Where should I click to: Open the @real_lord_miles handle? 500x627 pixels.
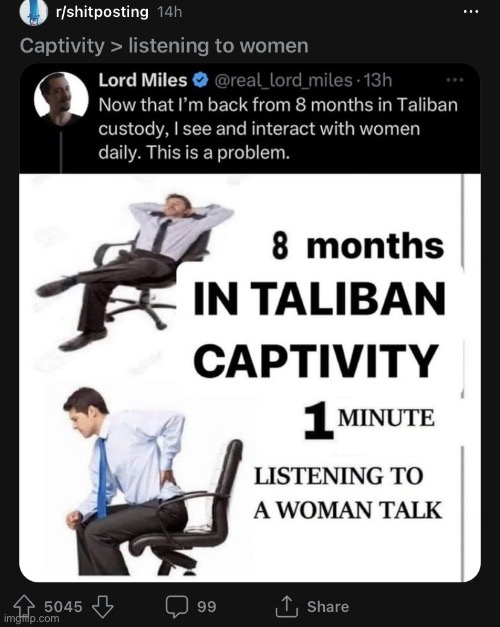pyautogui.click(x=284, y=80)
